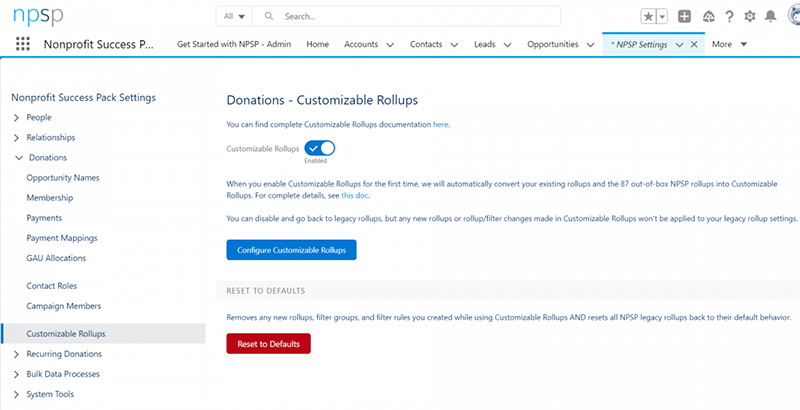Open the 'All' search scope dropdown
The height and width of the screenshot is (410, 800).
pyautogui.click(x=234, y=16)
